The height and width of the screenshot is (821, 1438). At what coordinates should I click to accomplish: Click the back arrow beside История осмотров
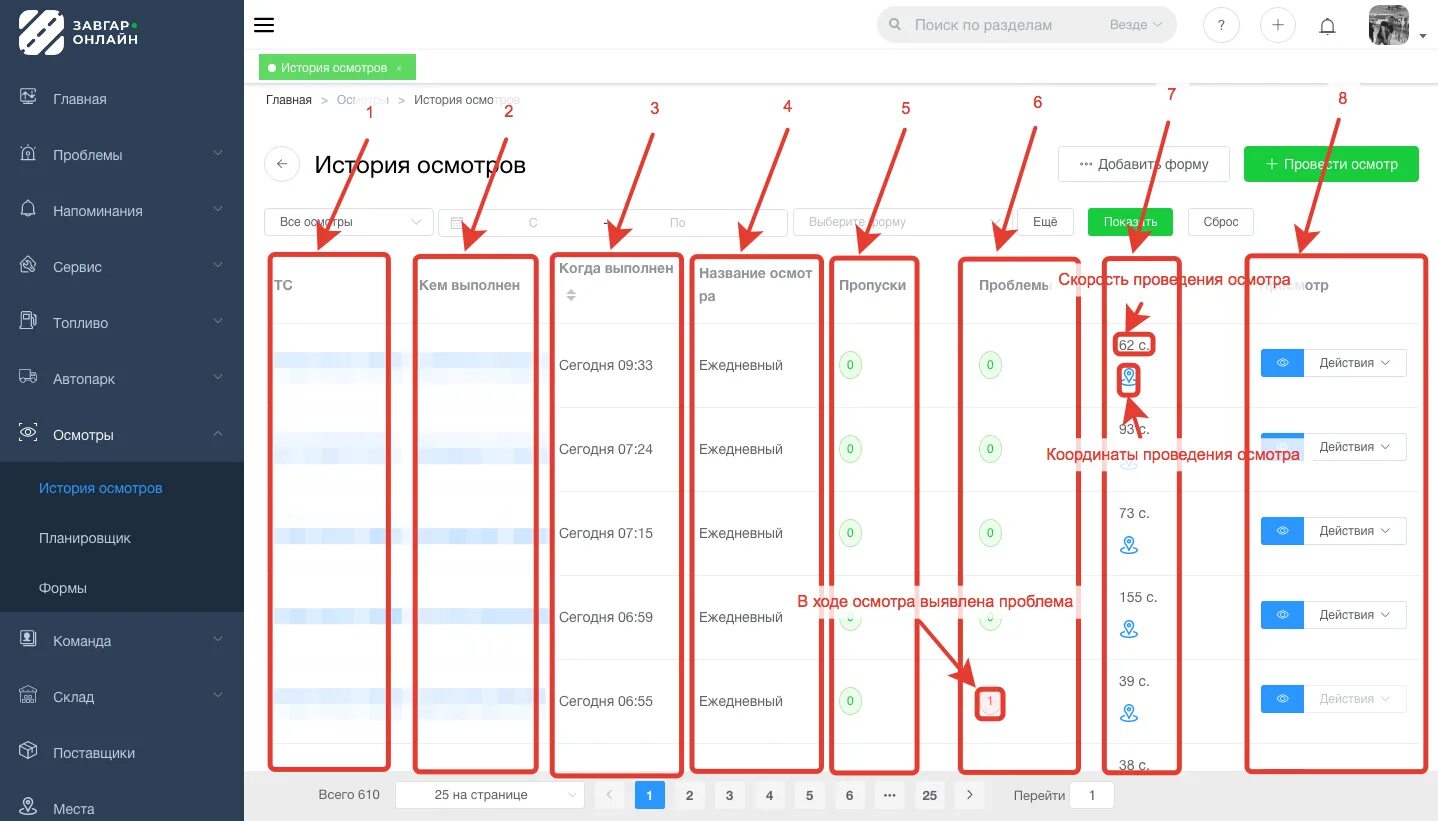click(282, 164)
